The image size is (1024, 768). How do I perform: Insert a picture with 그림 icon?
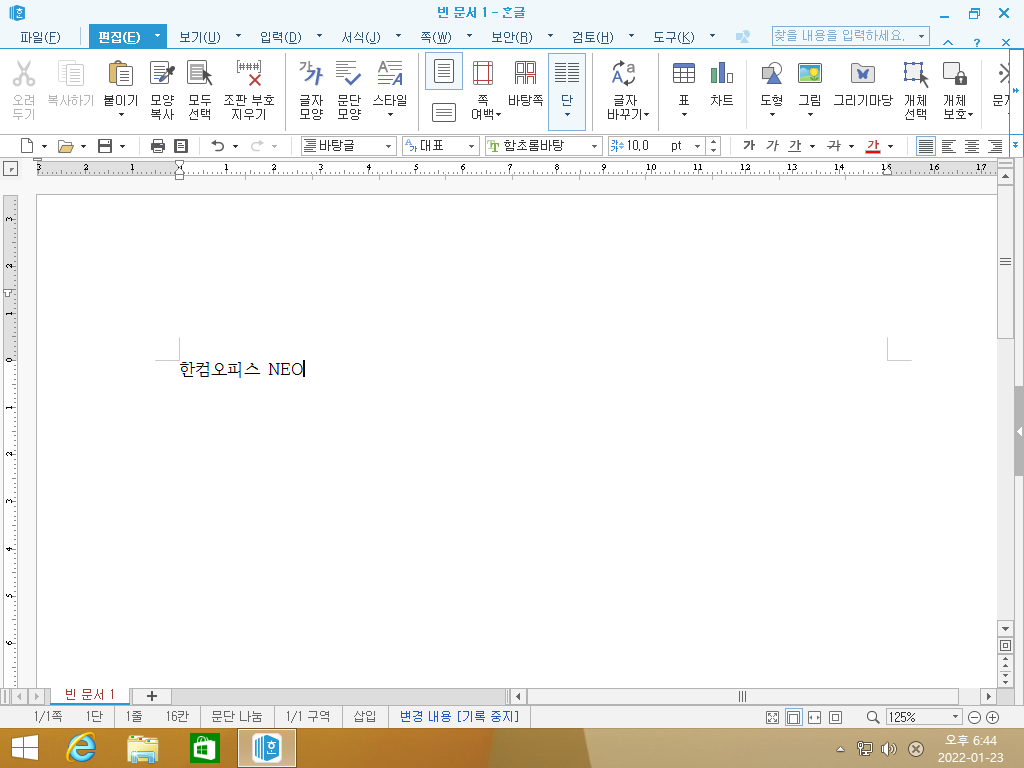810,73
